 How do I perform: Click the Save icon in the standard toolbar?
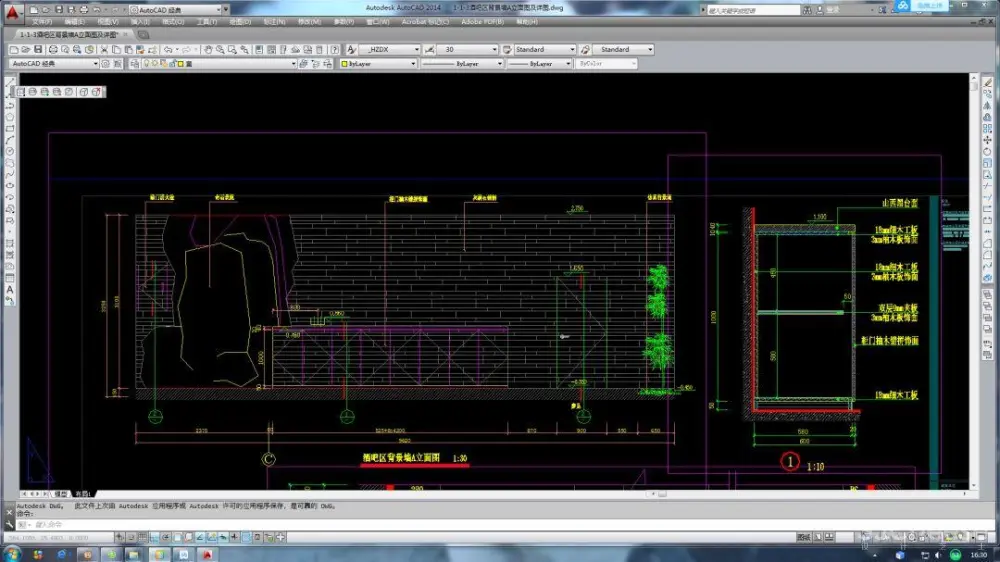37,49
